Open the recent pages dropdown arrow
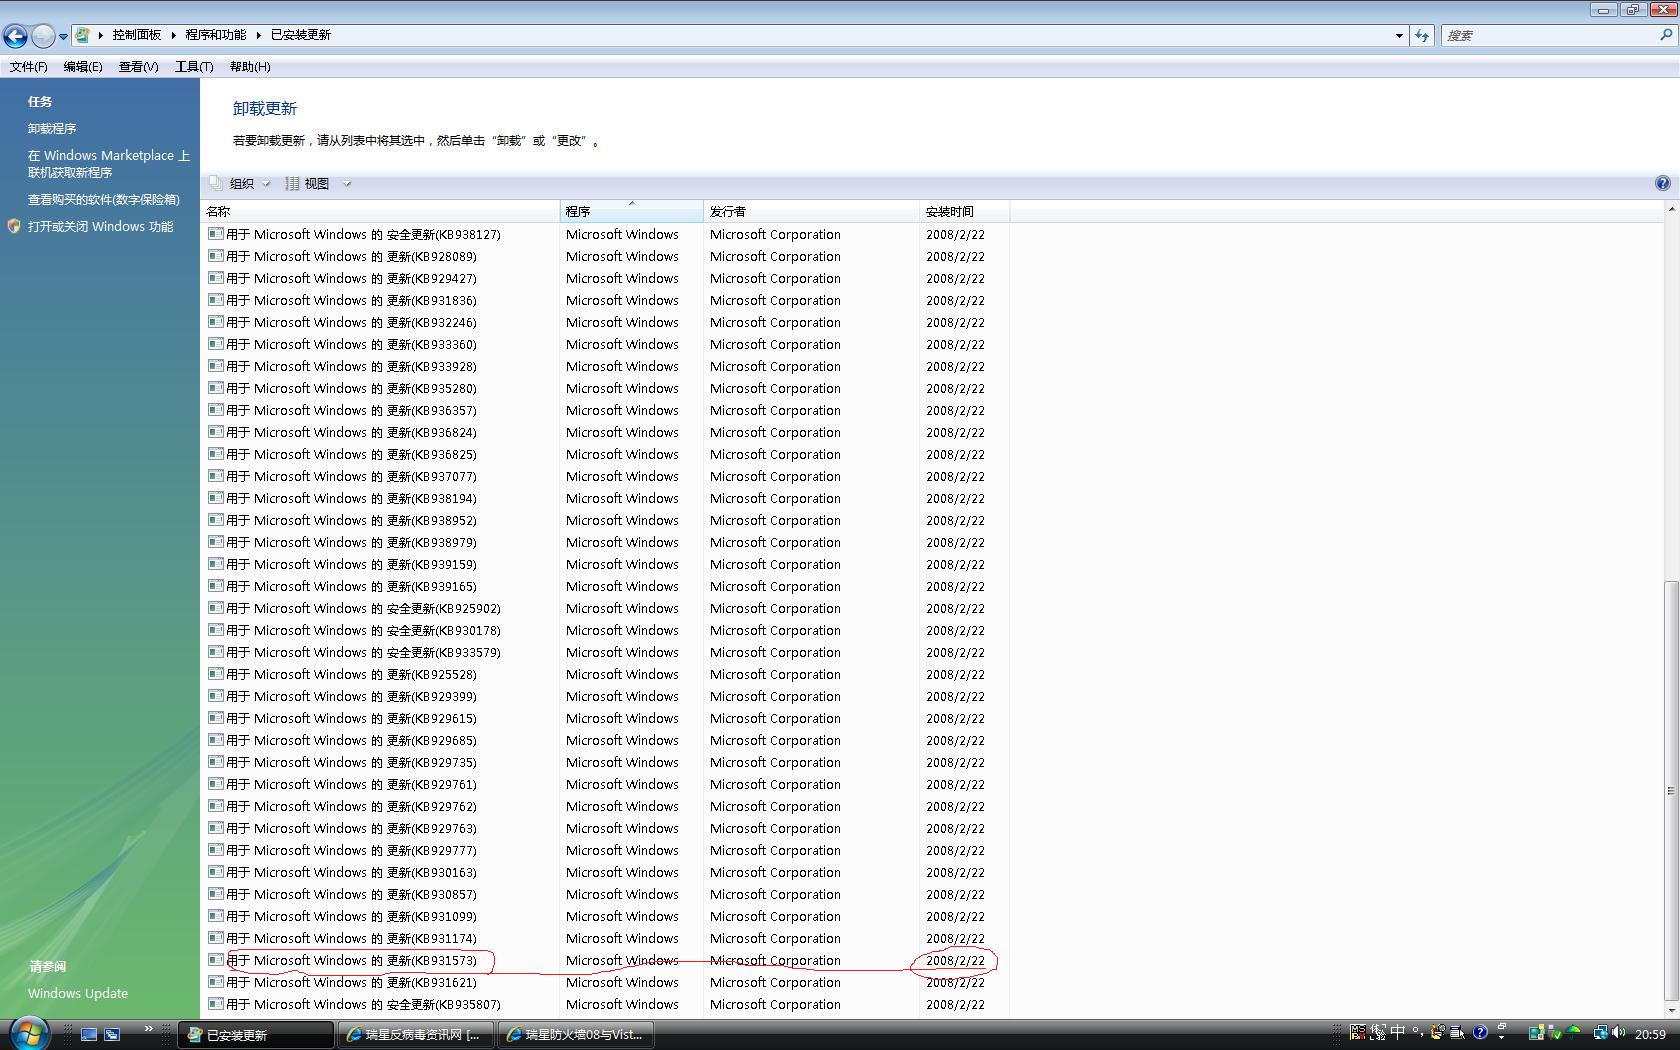 [x=63, y=36]
